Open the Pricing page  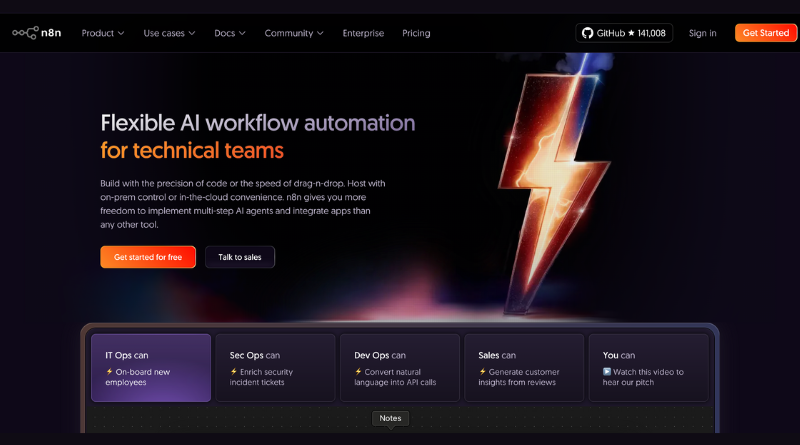click(416, 33)
